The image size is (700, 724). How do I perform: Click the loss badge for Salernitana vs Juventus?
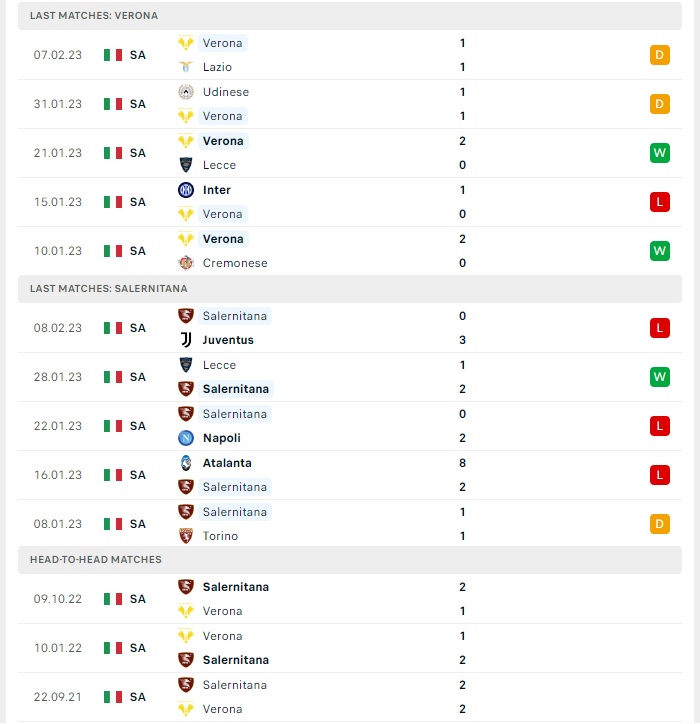coord(659,328)
